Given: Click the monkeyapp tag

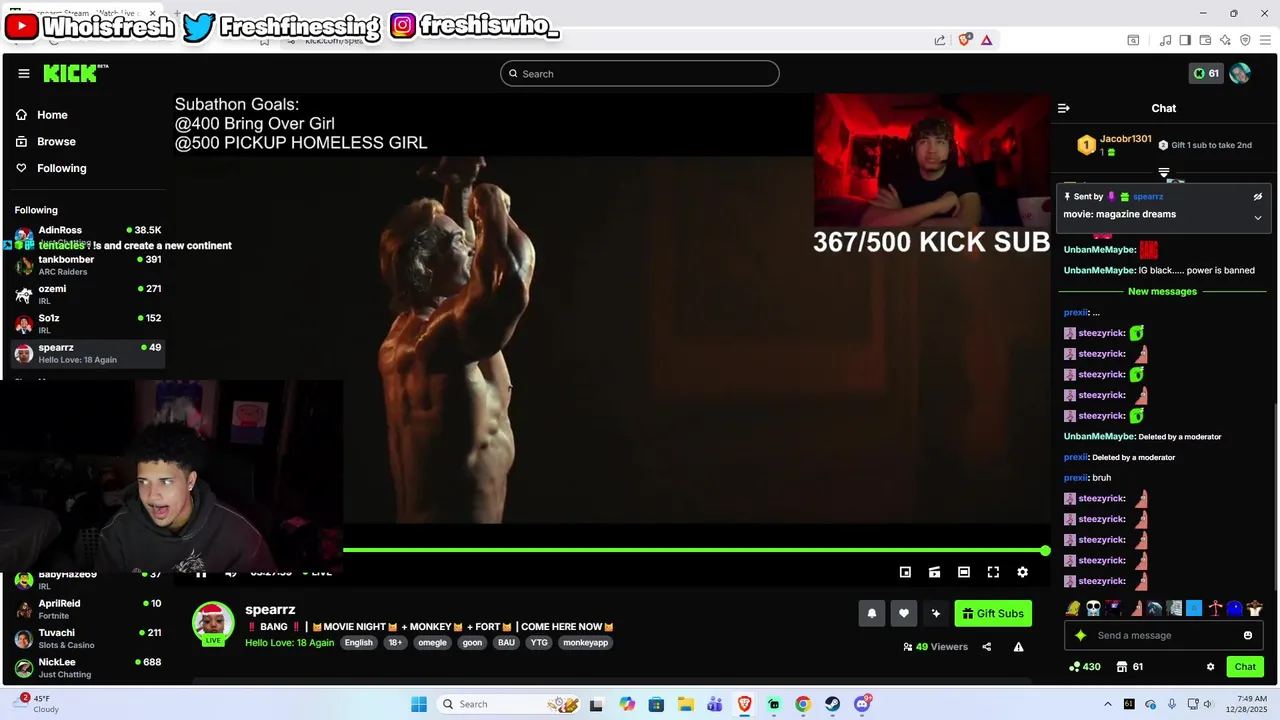Looking at the screenshot, I should pyautogui.click(x=585, y=643).
